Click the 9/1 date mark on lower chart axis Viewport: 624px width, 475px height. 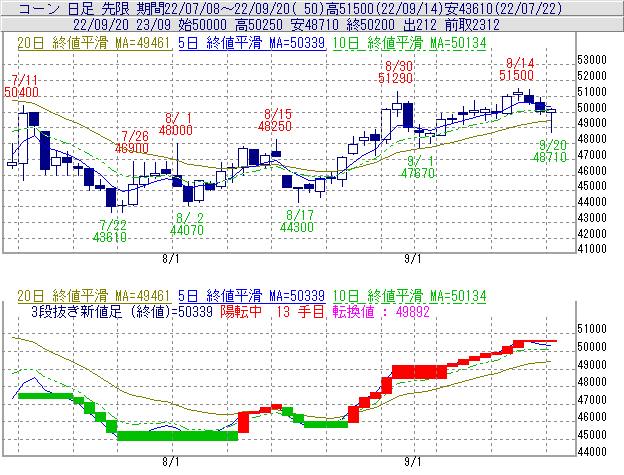coord(413,462)
